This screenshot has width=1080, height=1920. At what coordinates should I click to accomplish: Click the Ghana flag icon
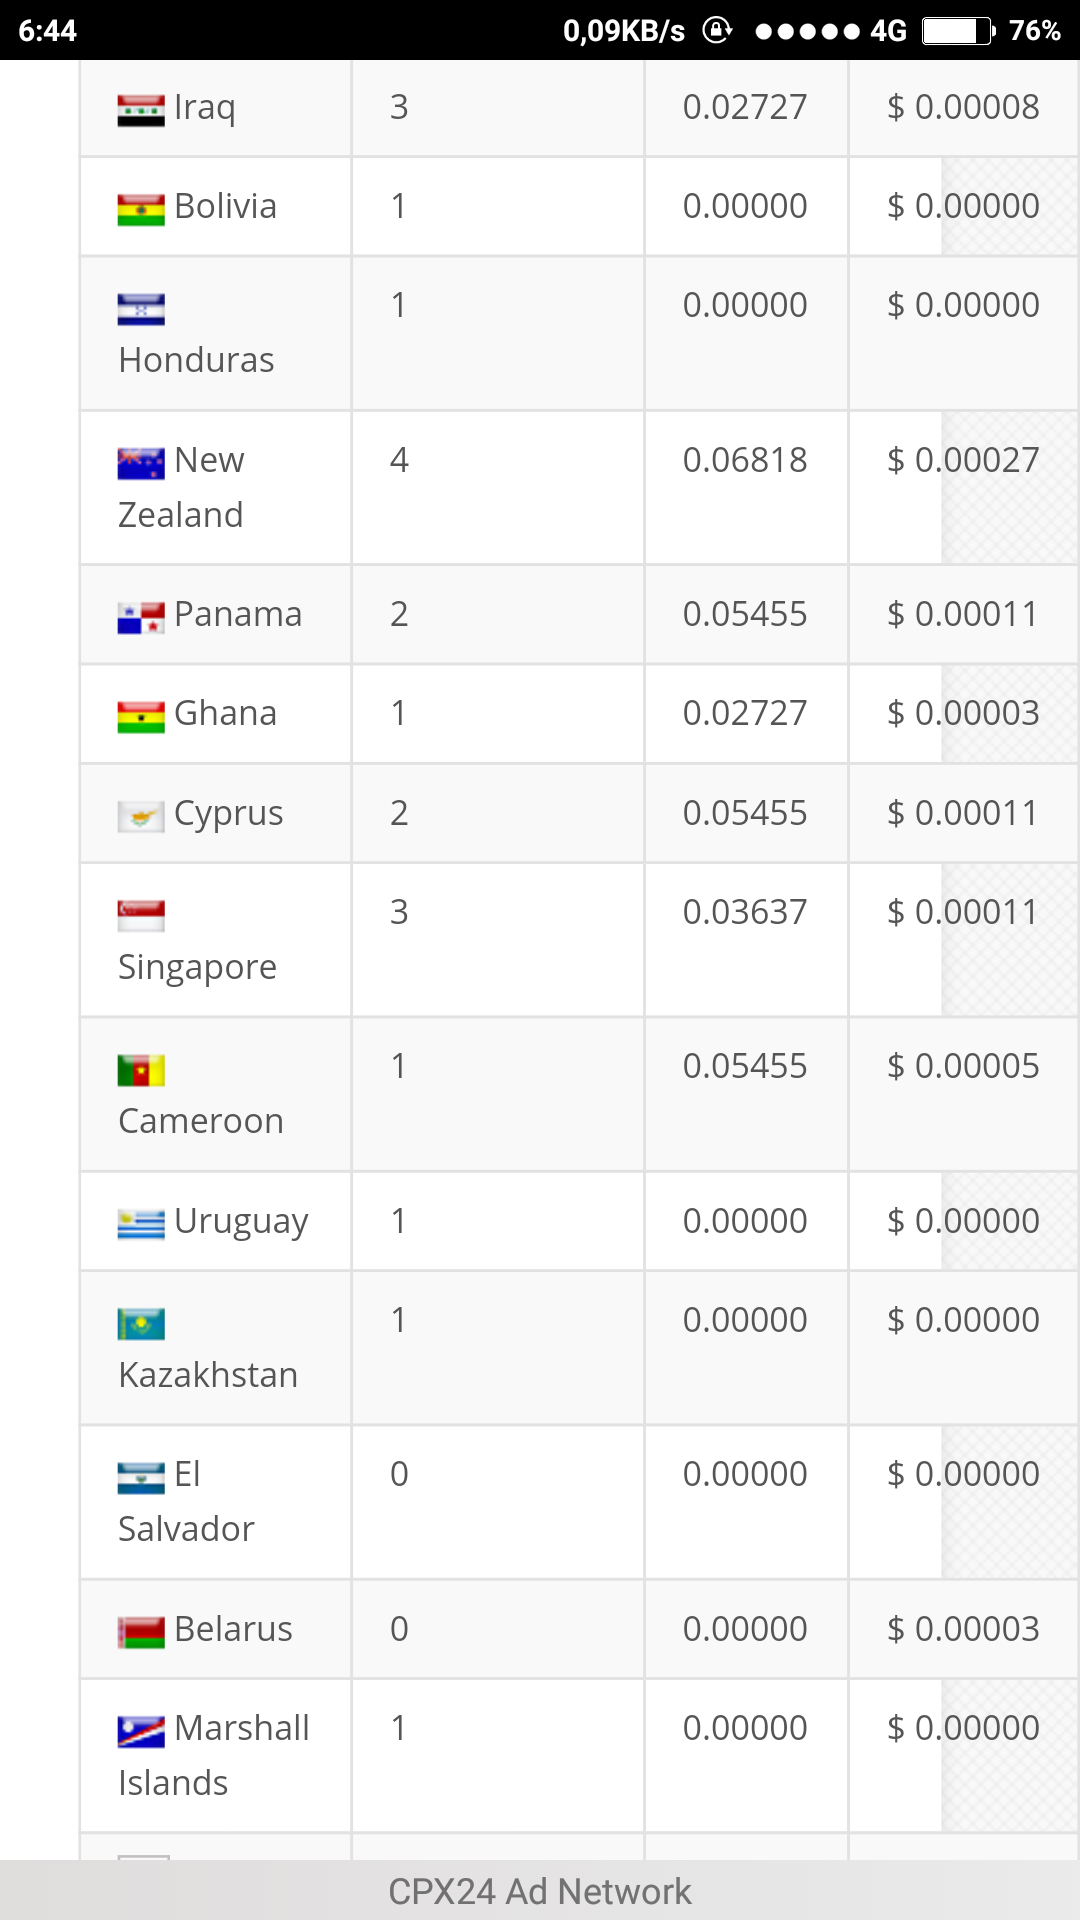[141, 717]
